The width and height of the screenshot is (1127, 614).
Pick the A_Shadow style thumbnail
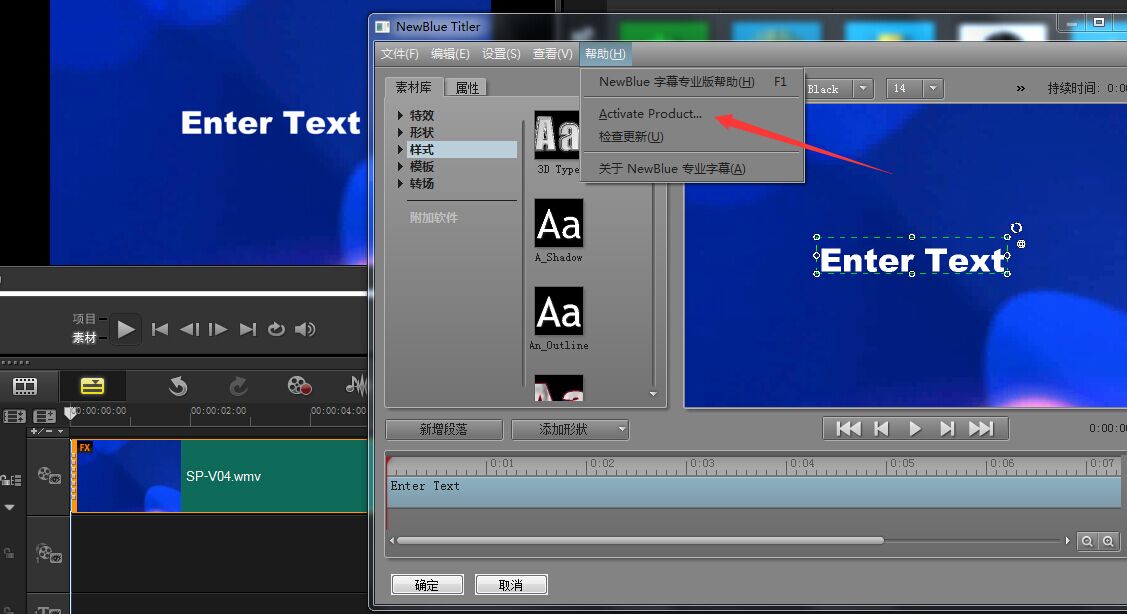coord(558,223)
